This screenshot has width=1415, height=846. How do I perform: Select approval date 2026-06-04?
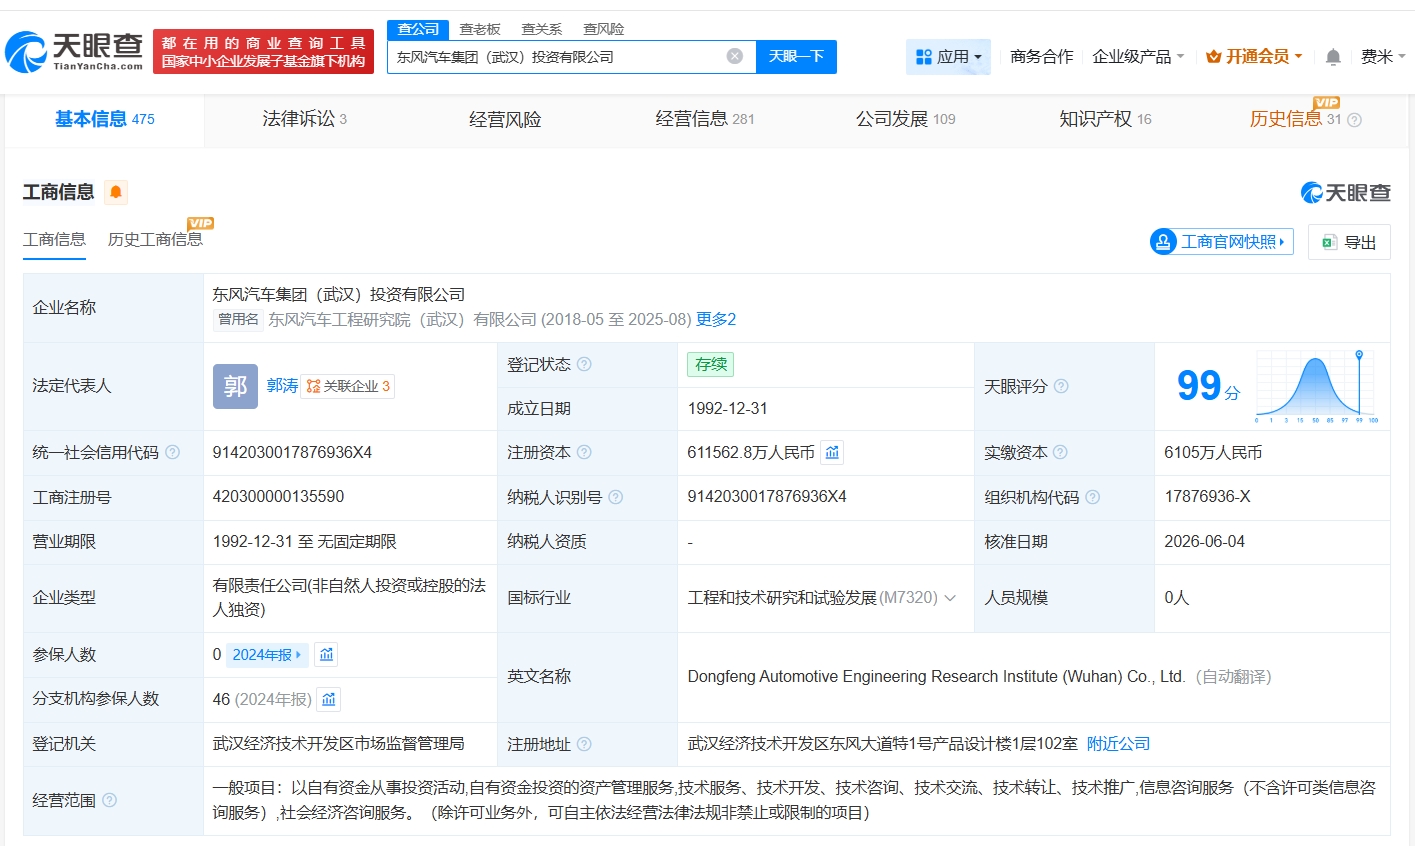click(x=1204, y=542)
